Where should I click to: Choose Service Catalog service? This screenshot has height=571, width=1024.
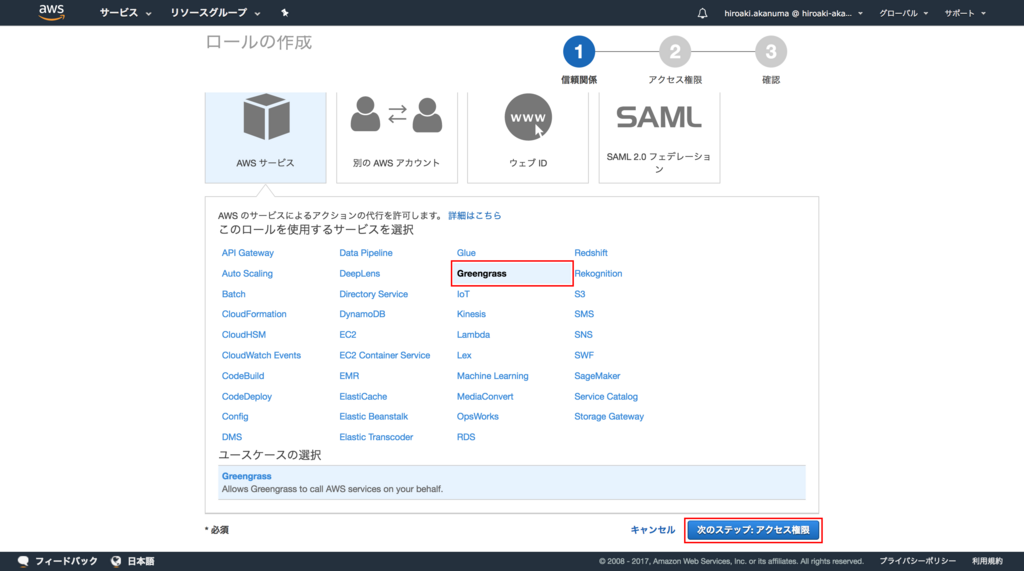[605, 397]
